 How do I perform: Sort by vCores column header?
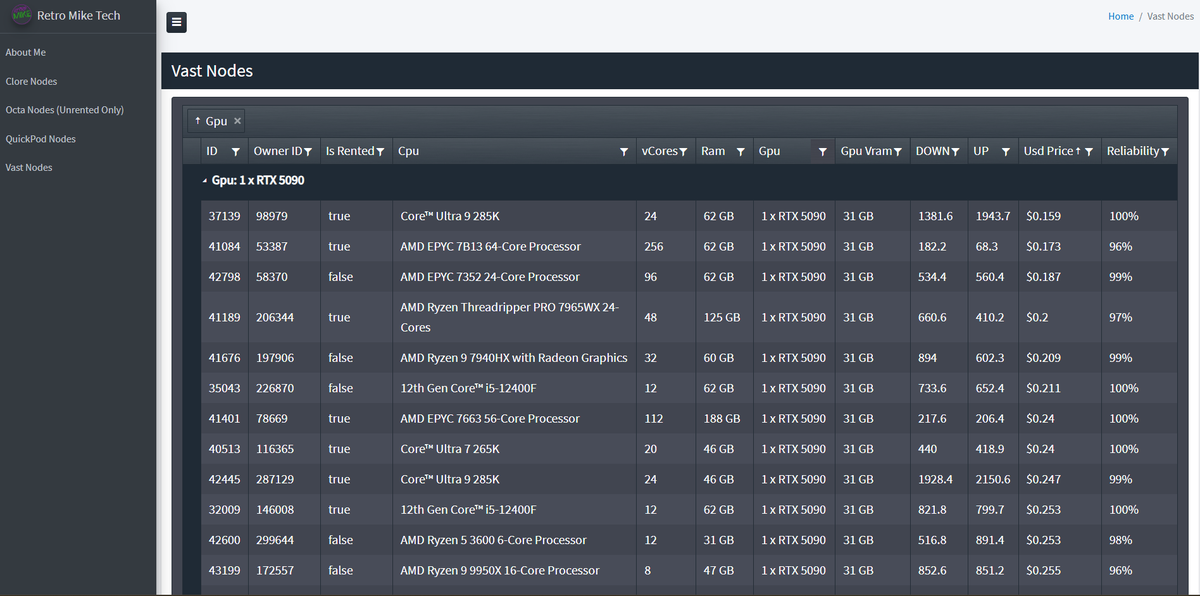coord(659,151)
